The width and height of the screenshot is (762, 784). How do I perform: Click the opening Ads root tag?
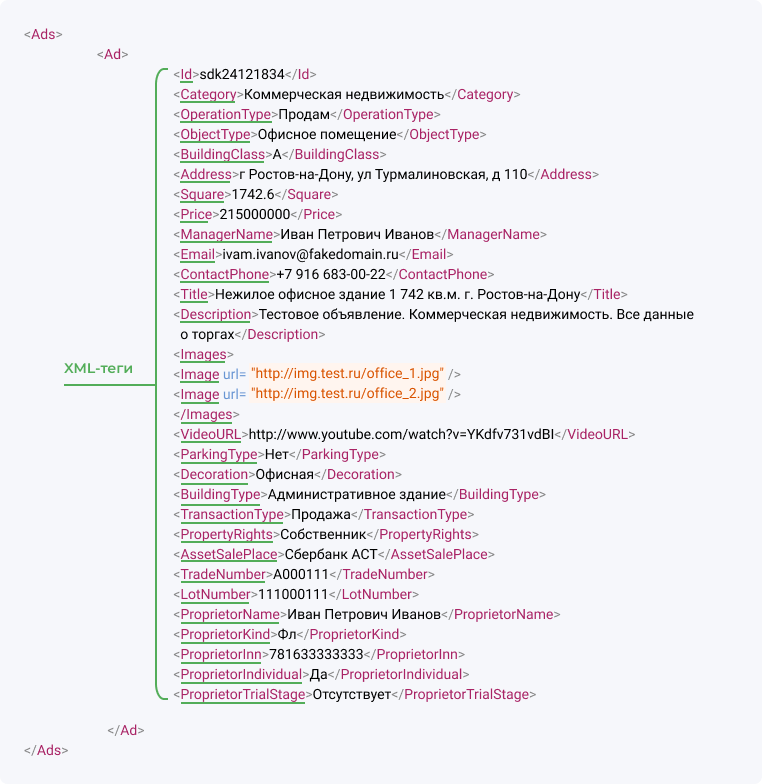point(44,34)
